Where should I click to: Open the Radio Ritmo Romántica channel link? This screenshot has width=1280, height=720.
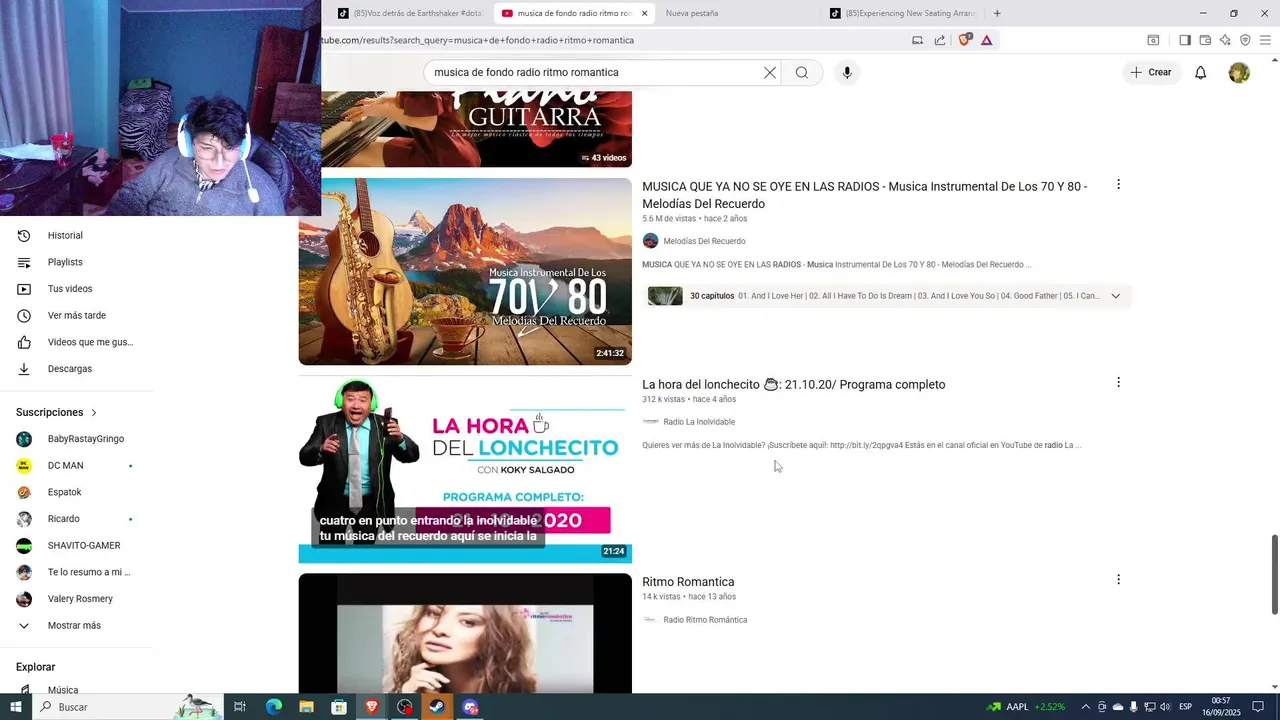[705, 620]
